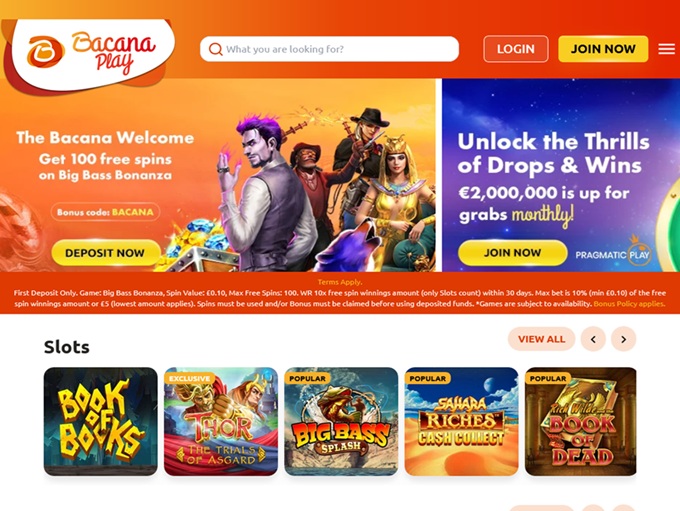Viewport: 680px width, 511px height.
Task: Focus the 'What you are looking for?' search field
Action: click(x=329, y=49)
